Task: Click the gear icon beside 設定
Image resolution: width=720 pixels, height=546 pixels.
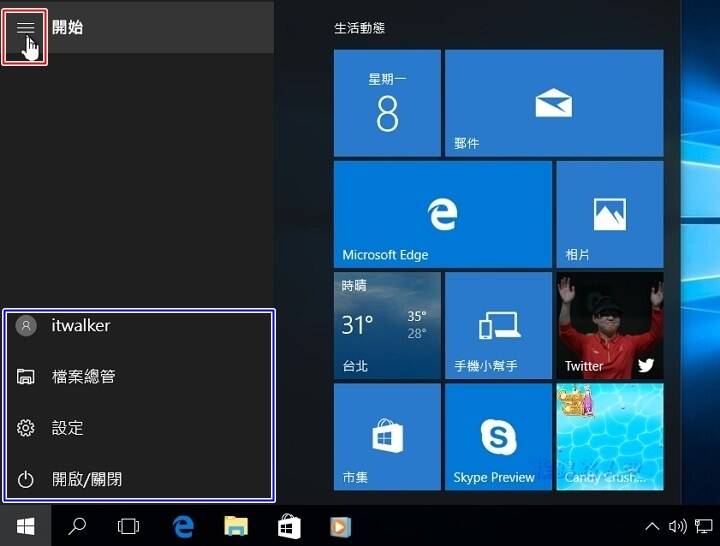Action: (26, 428)
